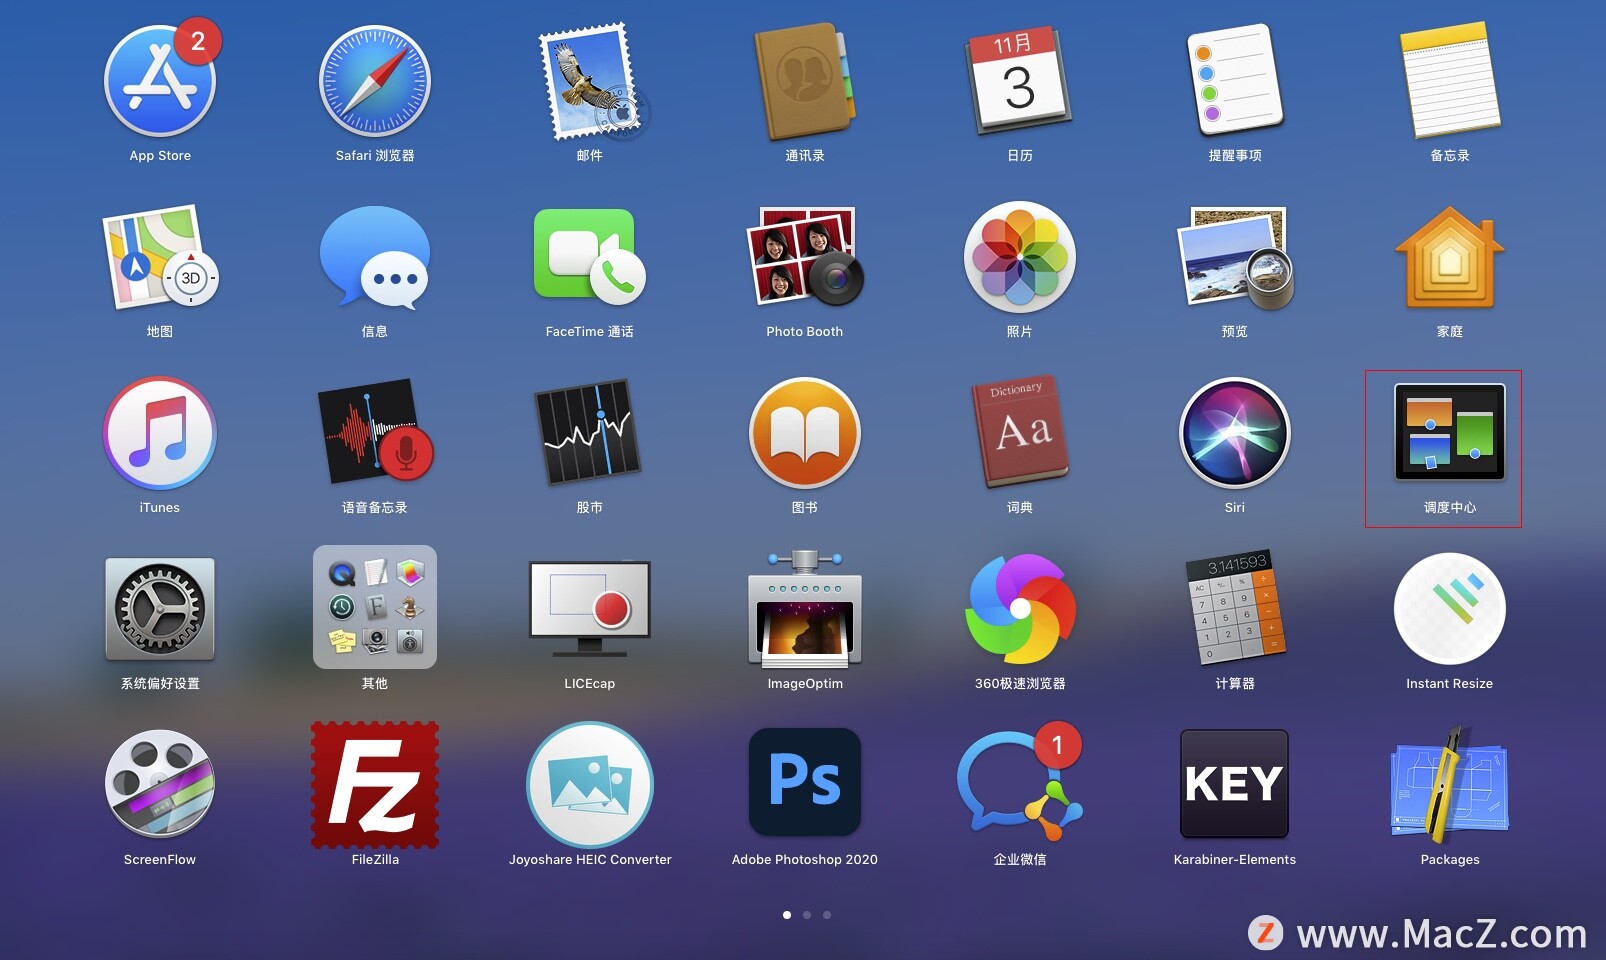Activate Siri

pos(1235,433)
